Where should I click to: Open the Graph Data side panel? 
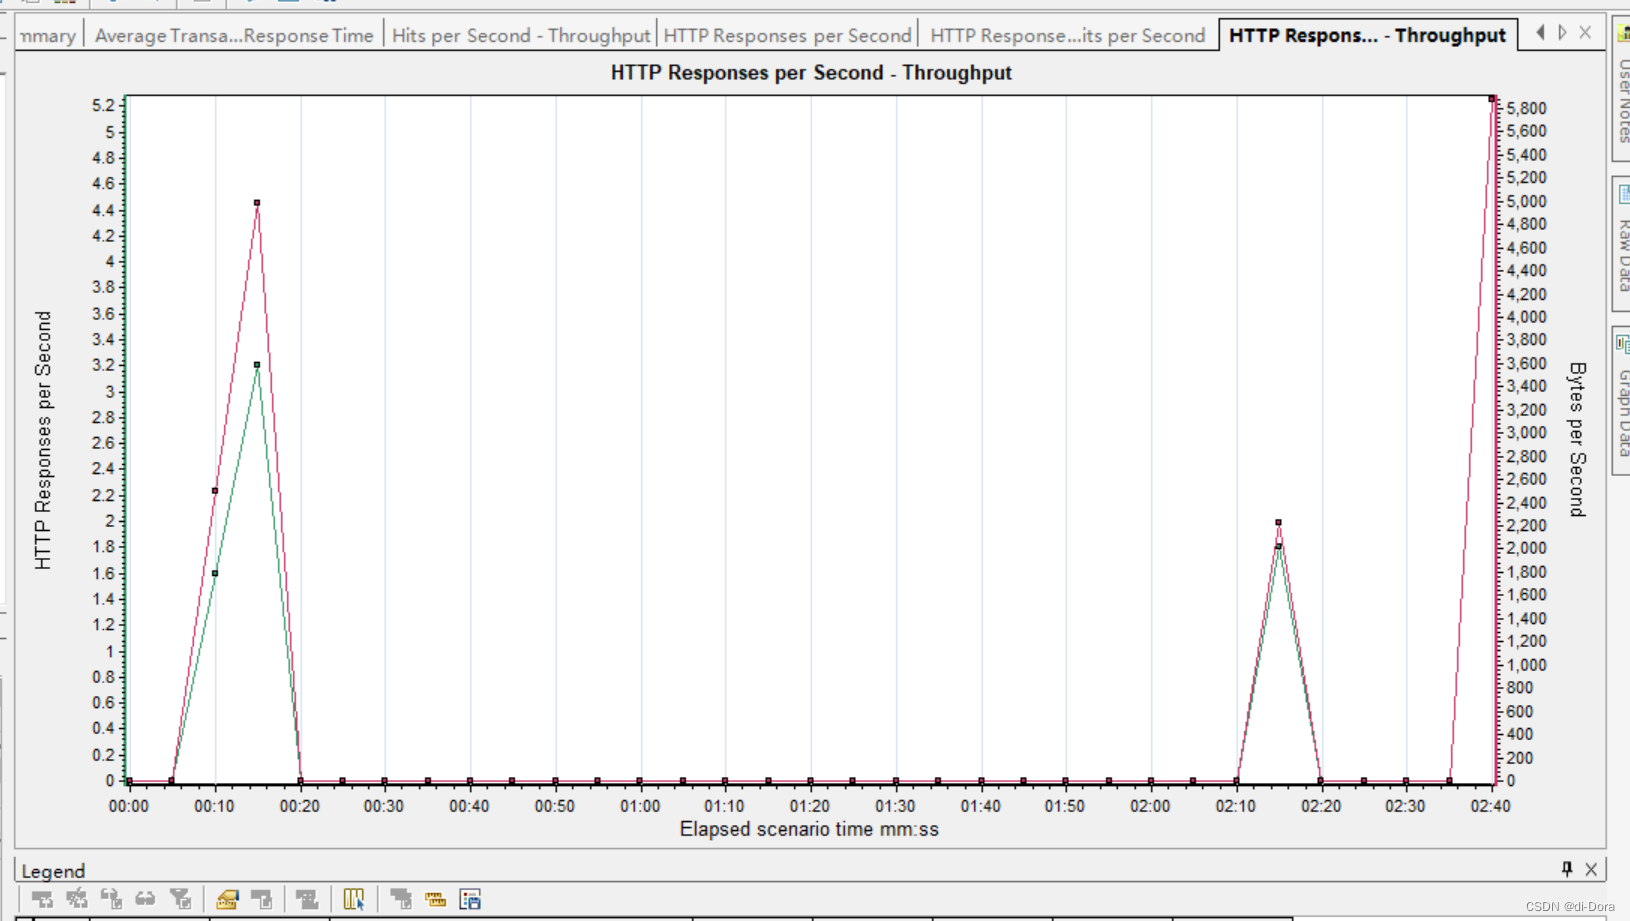click(1622, 399)
